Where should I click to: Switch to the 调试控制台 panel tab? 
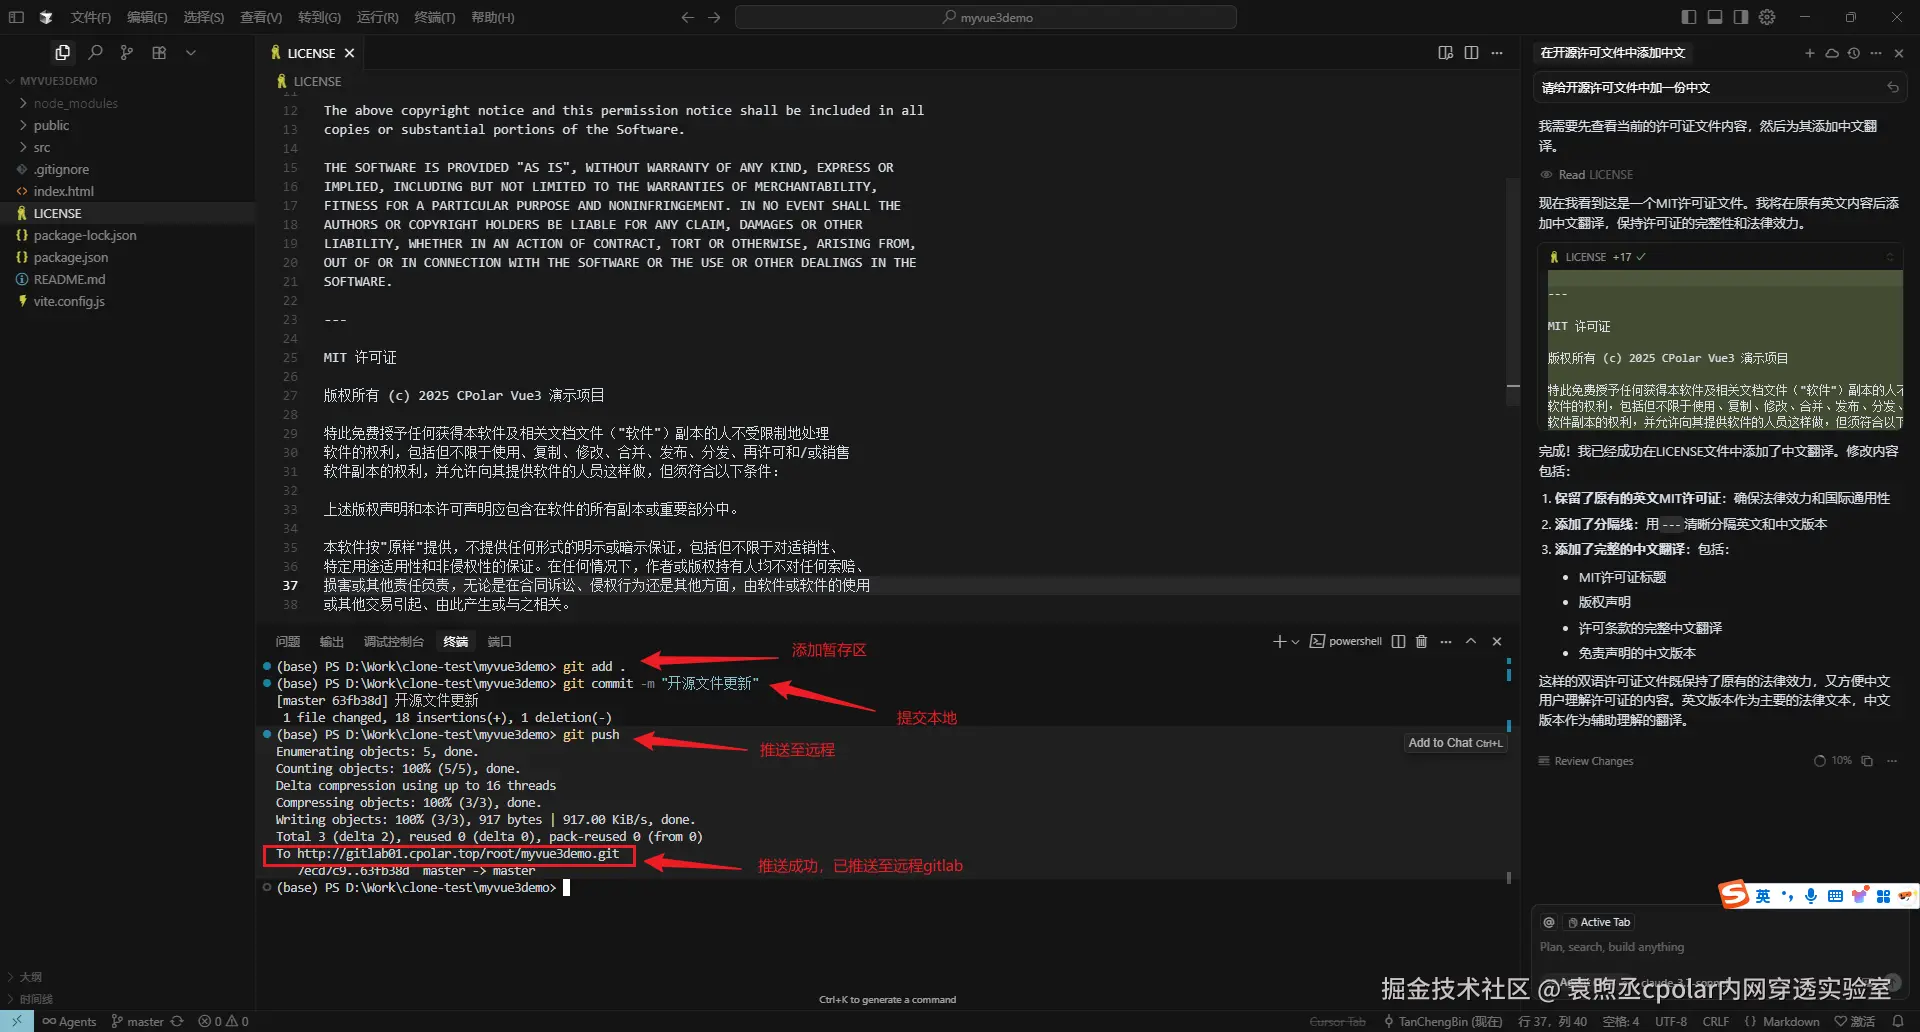(393, 641)
